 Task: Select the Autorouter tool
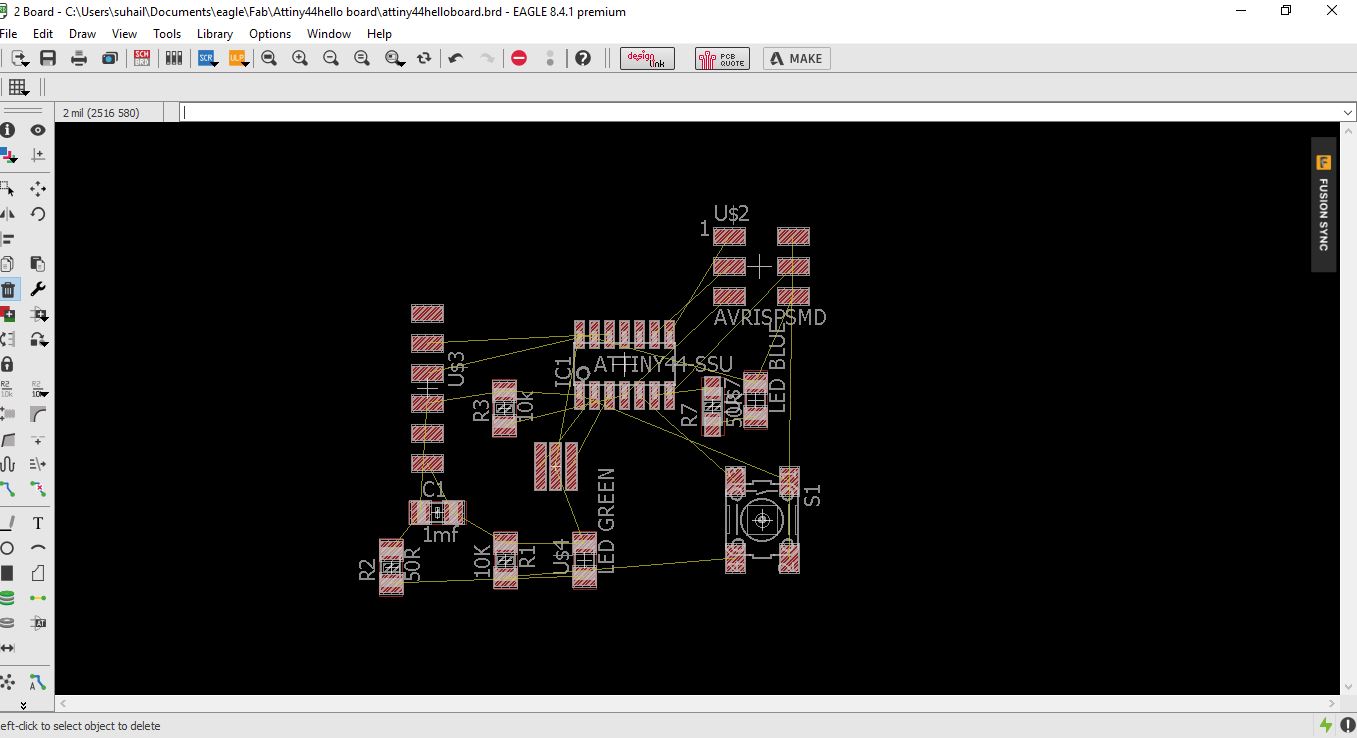[38, 682]
